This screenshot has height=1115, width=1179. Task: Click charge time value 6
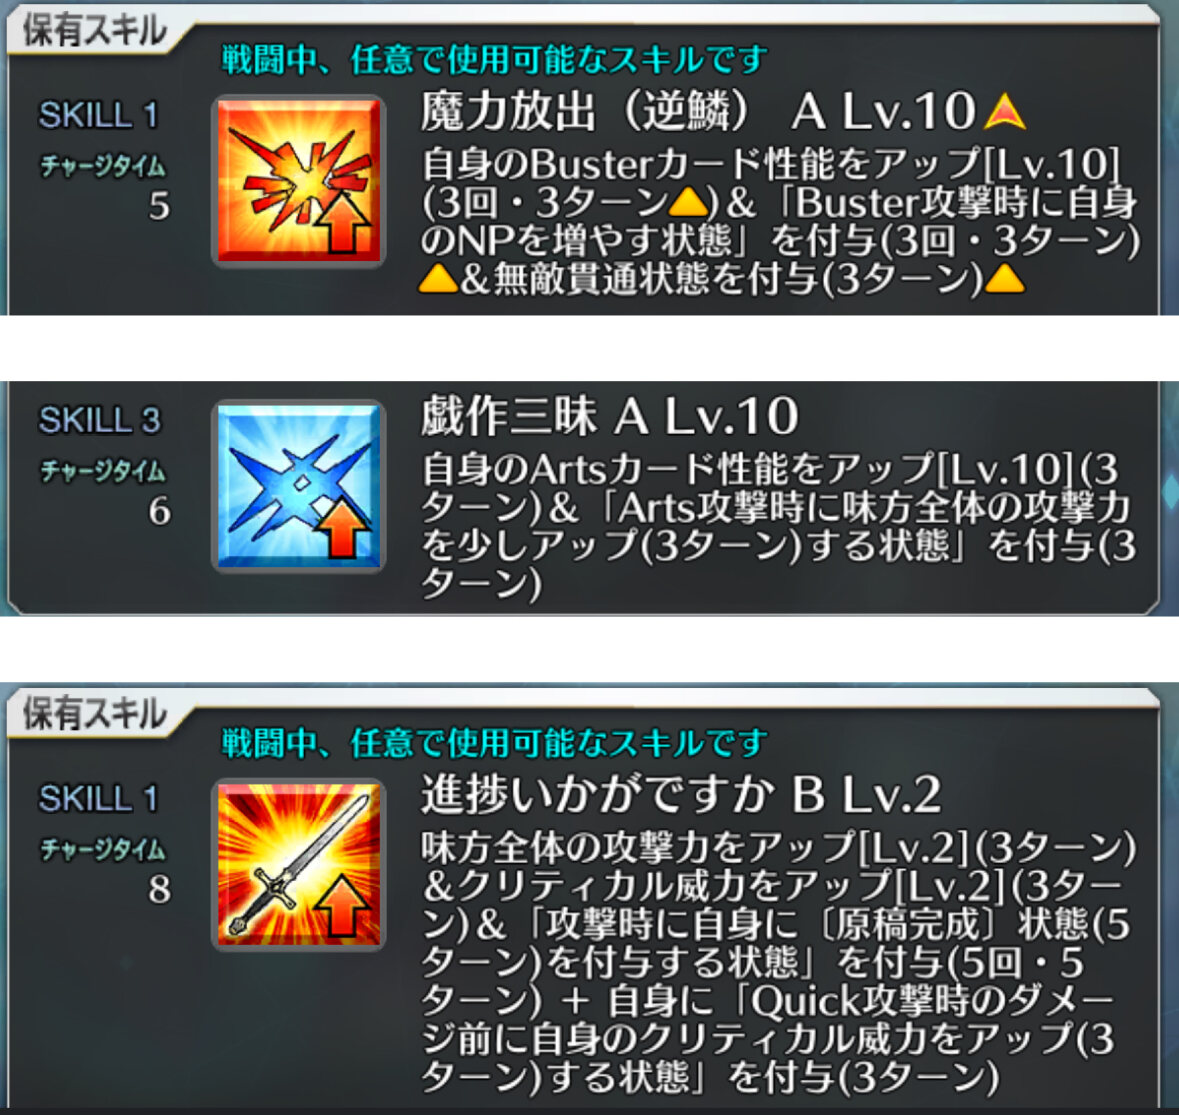pyautogui.click(x=159, y=511)
